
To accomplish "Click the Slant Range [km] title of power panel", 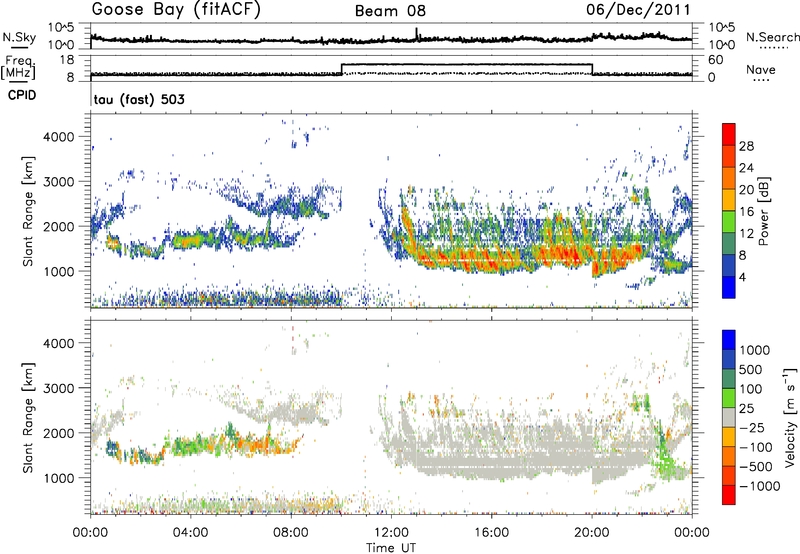I will (x=27, y=211).
